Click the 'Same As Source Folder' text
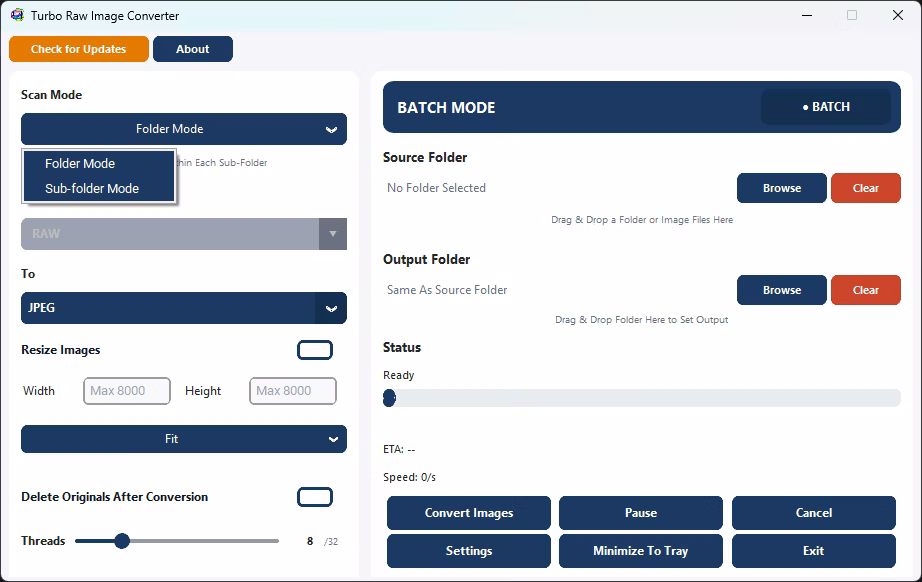The height and width of the screenshot is (582, 922). [447, 290]
